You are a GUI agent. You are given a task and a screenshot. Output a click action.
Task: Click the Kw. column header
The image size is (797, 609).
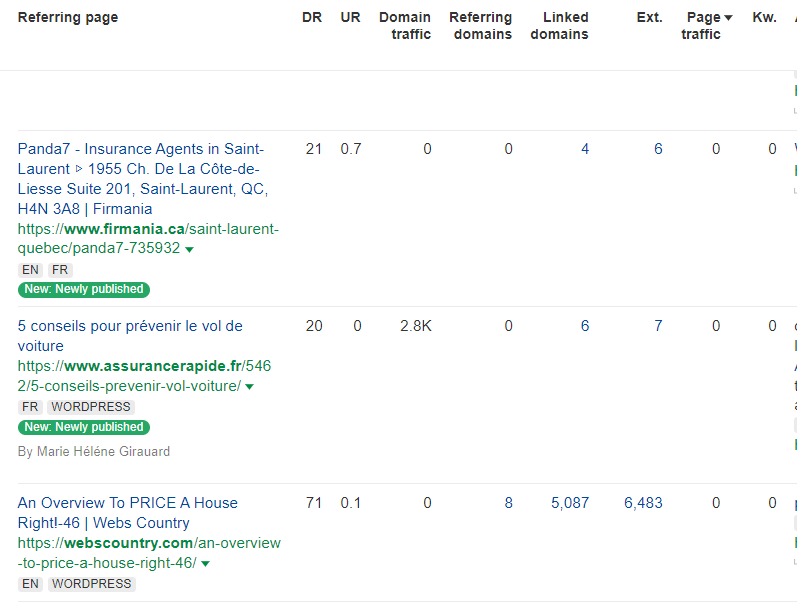pos(764,17)
